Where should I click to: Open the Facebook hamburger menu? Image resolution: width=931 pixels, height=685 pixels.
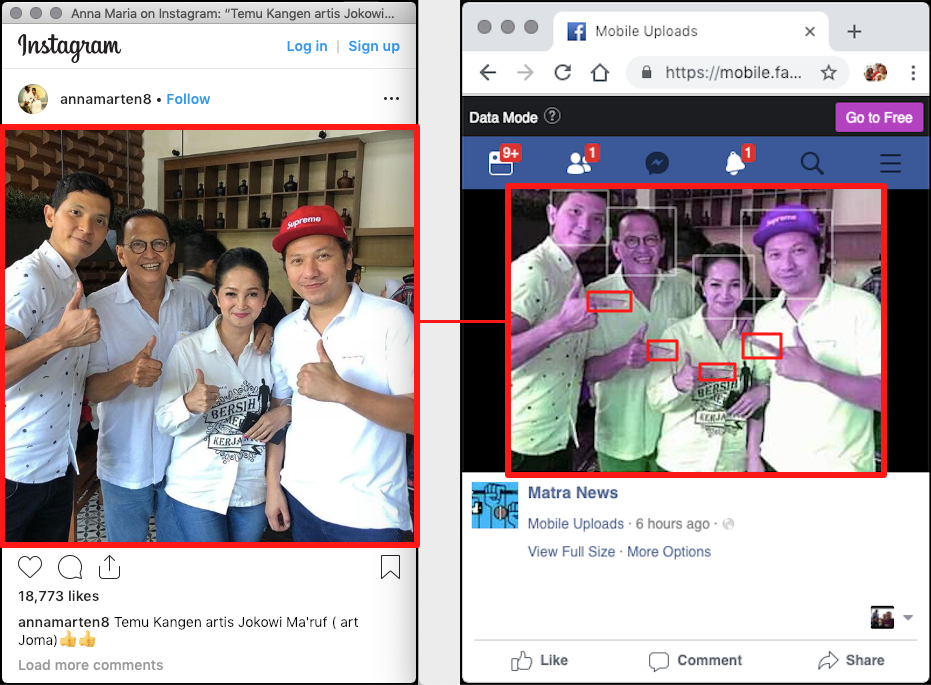point(889,163)
